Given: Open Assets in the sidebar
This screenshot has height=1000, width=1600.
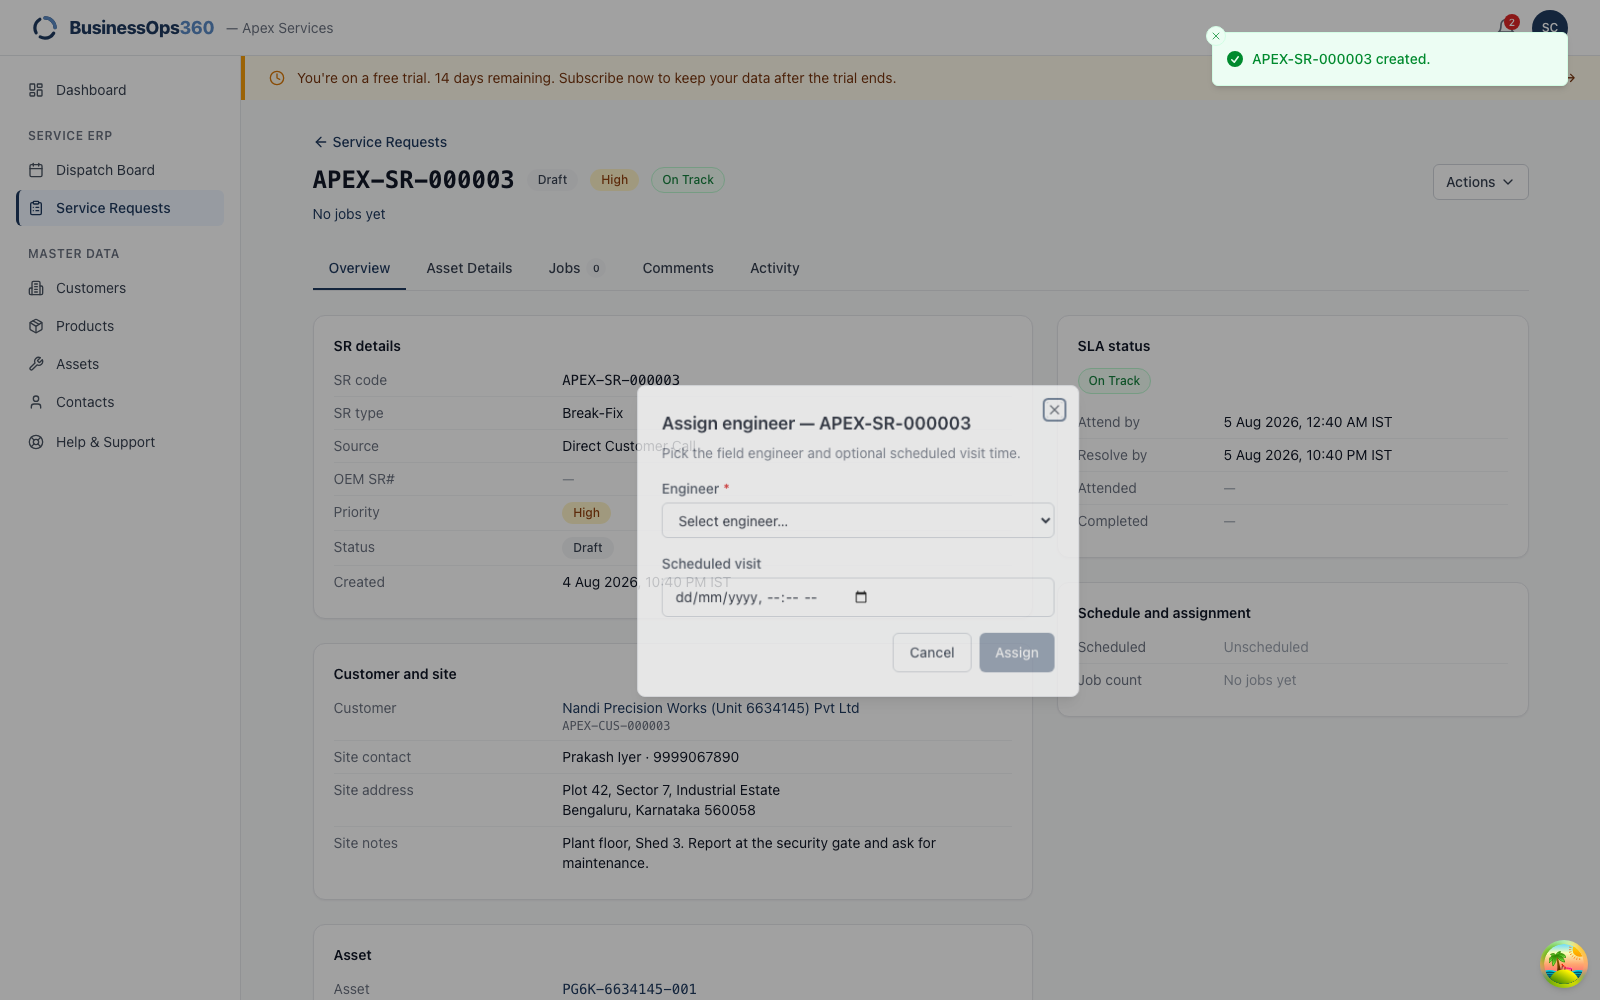Looking at the screenshot, I should [120, 364].
